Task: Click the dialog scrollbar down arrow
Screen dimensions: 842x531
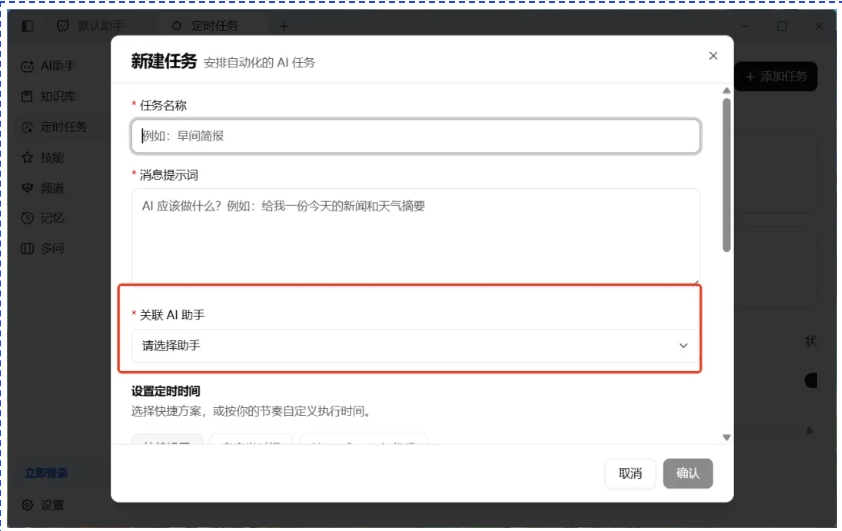Action: click(726, 437)
